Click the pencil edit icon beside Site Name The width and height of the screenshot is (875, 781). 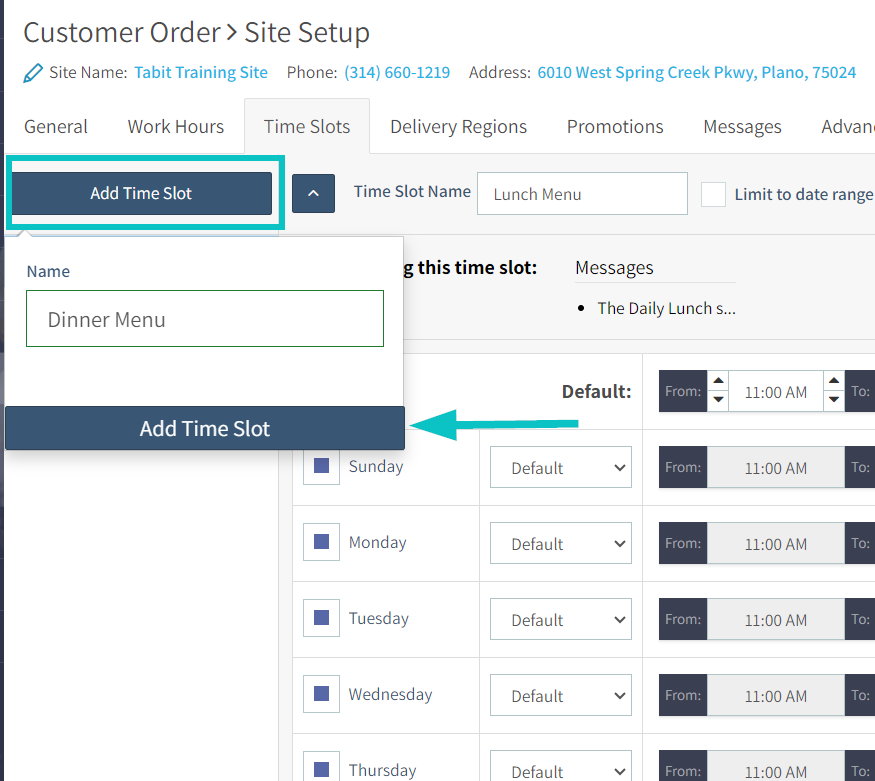(x=33, y=73)
